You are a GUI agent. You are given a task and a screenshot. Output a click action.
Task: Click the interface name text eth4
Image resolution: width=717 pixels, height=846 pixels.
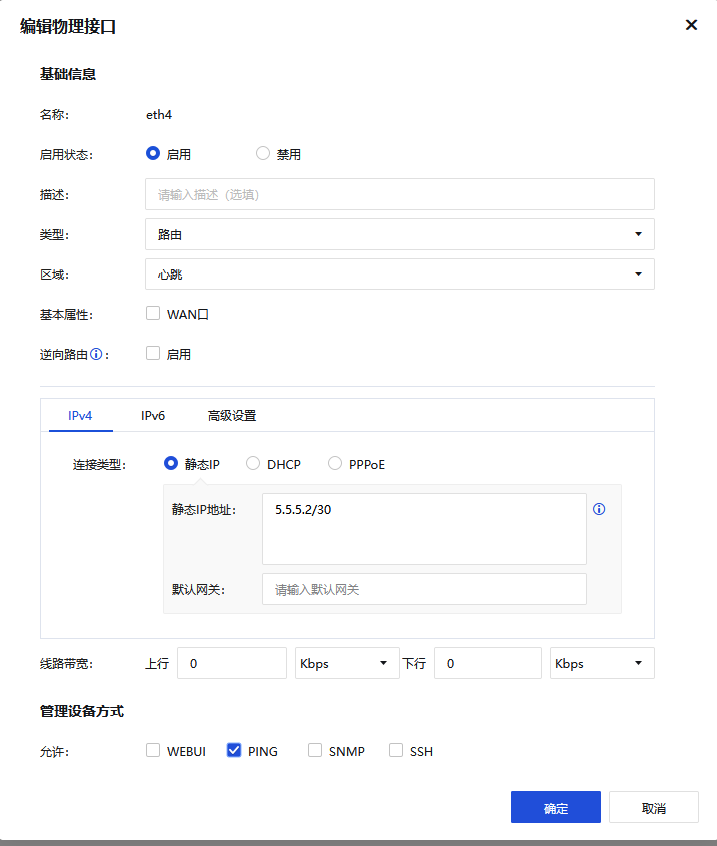coord(159,114)
